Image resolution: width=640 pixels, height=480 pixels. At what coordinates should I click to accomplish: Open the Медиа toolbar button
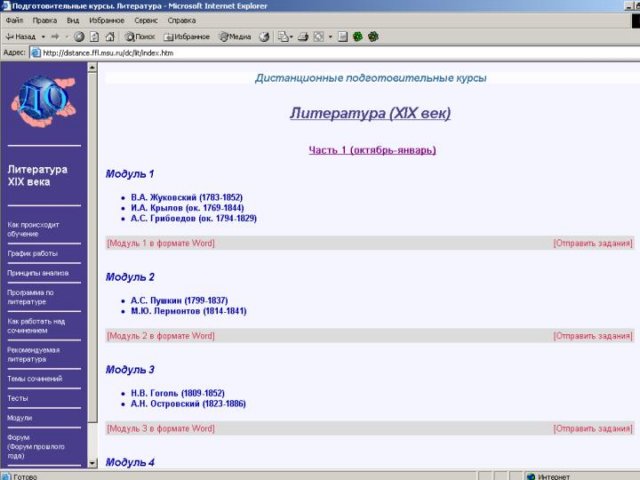click(235, 37)
